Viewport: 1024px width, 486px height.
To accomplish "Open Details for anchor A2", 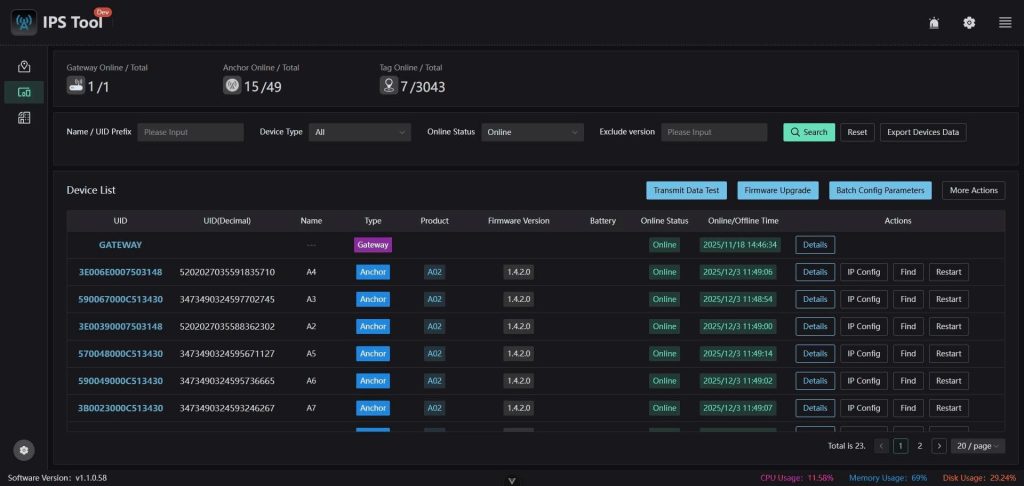I will pos(815,326).
